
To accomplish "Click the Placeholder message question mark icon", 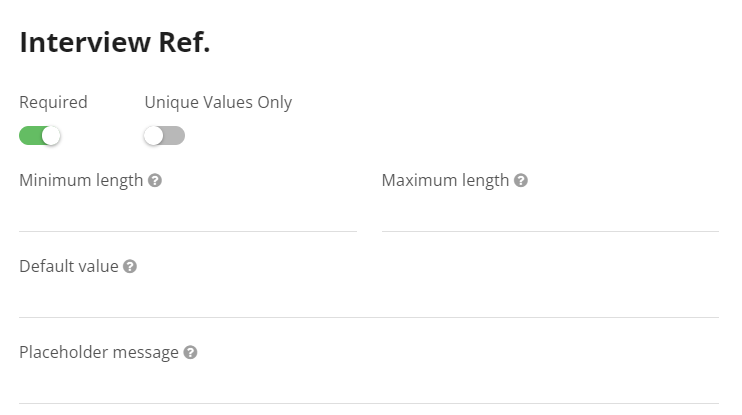I will 190,353.
